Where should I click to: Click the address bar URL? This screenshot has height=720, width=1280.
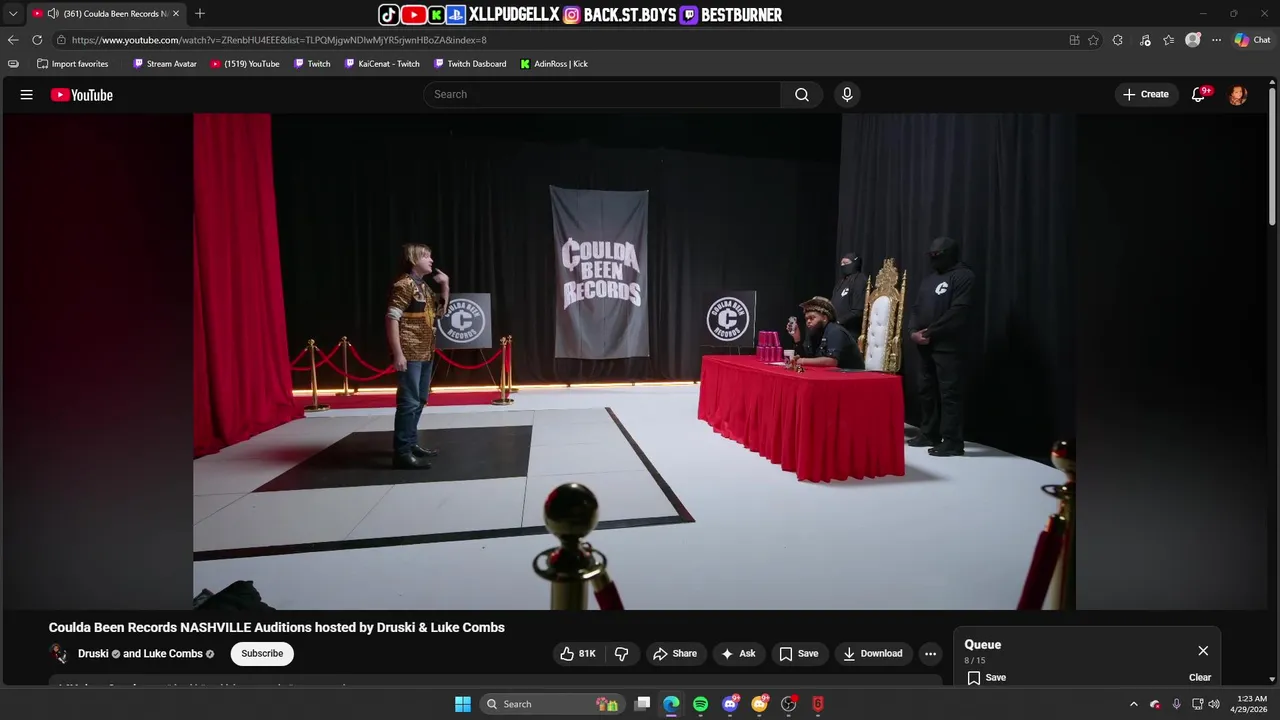click(279, 40)
